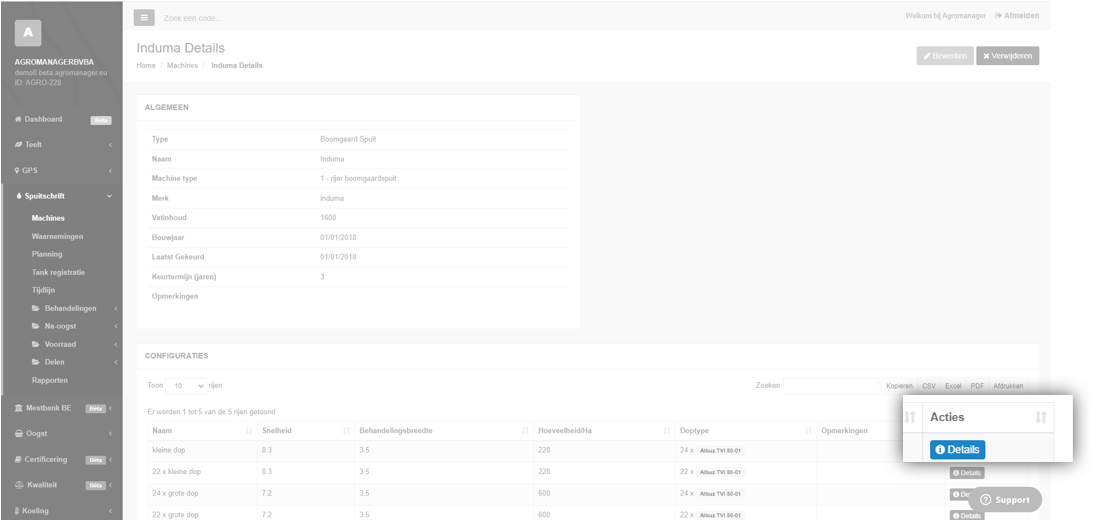Export the table to Excel

click(953, 386)
